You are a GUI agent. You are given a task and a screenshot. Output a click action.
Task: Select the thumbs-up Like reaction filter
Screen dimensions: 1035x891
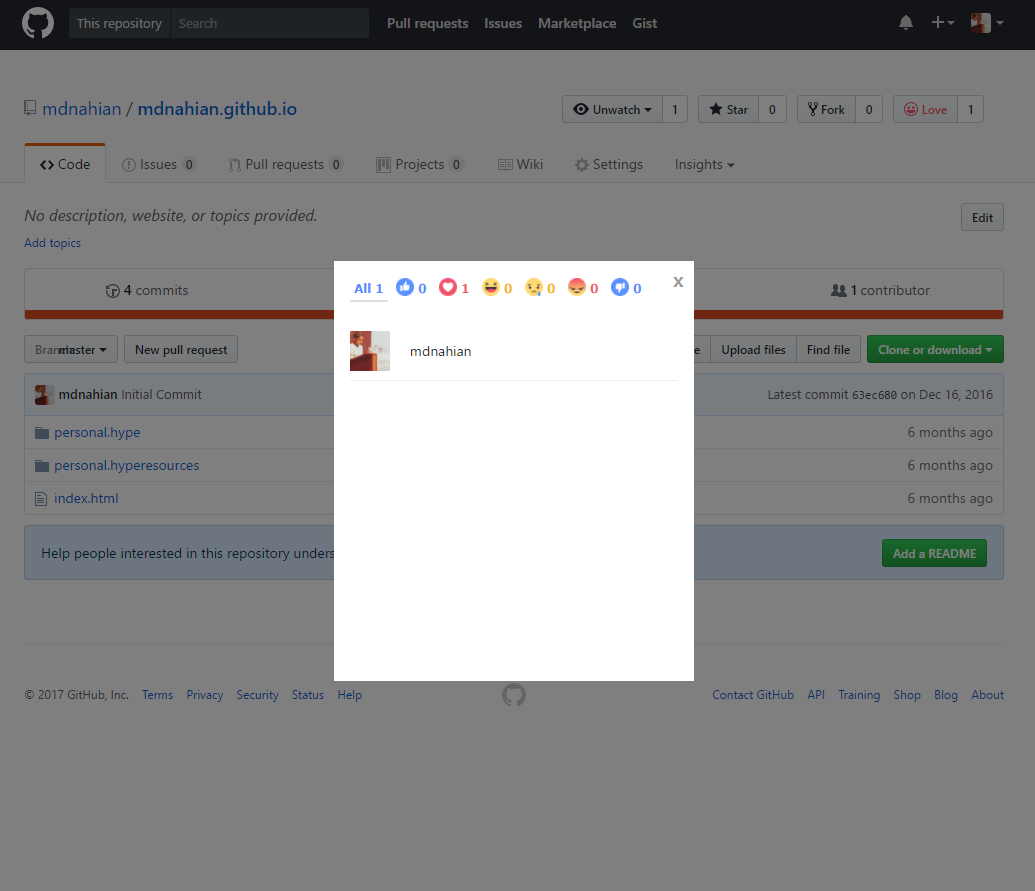pyautogui.click(x=411, y=288)
